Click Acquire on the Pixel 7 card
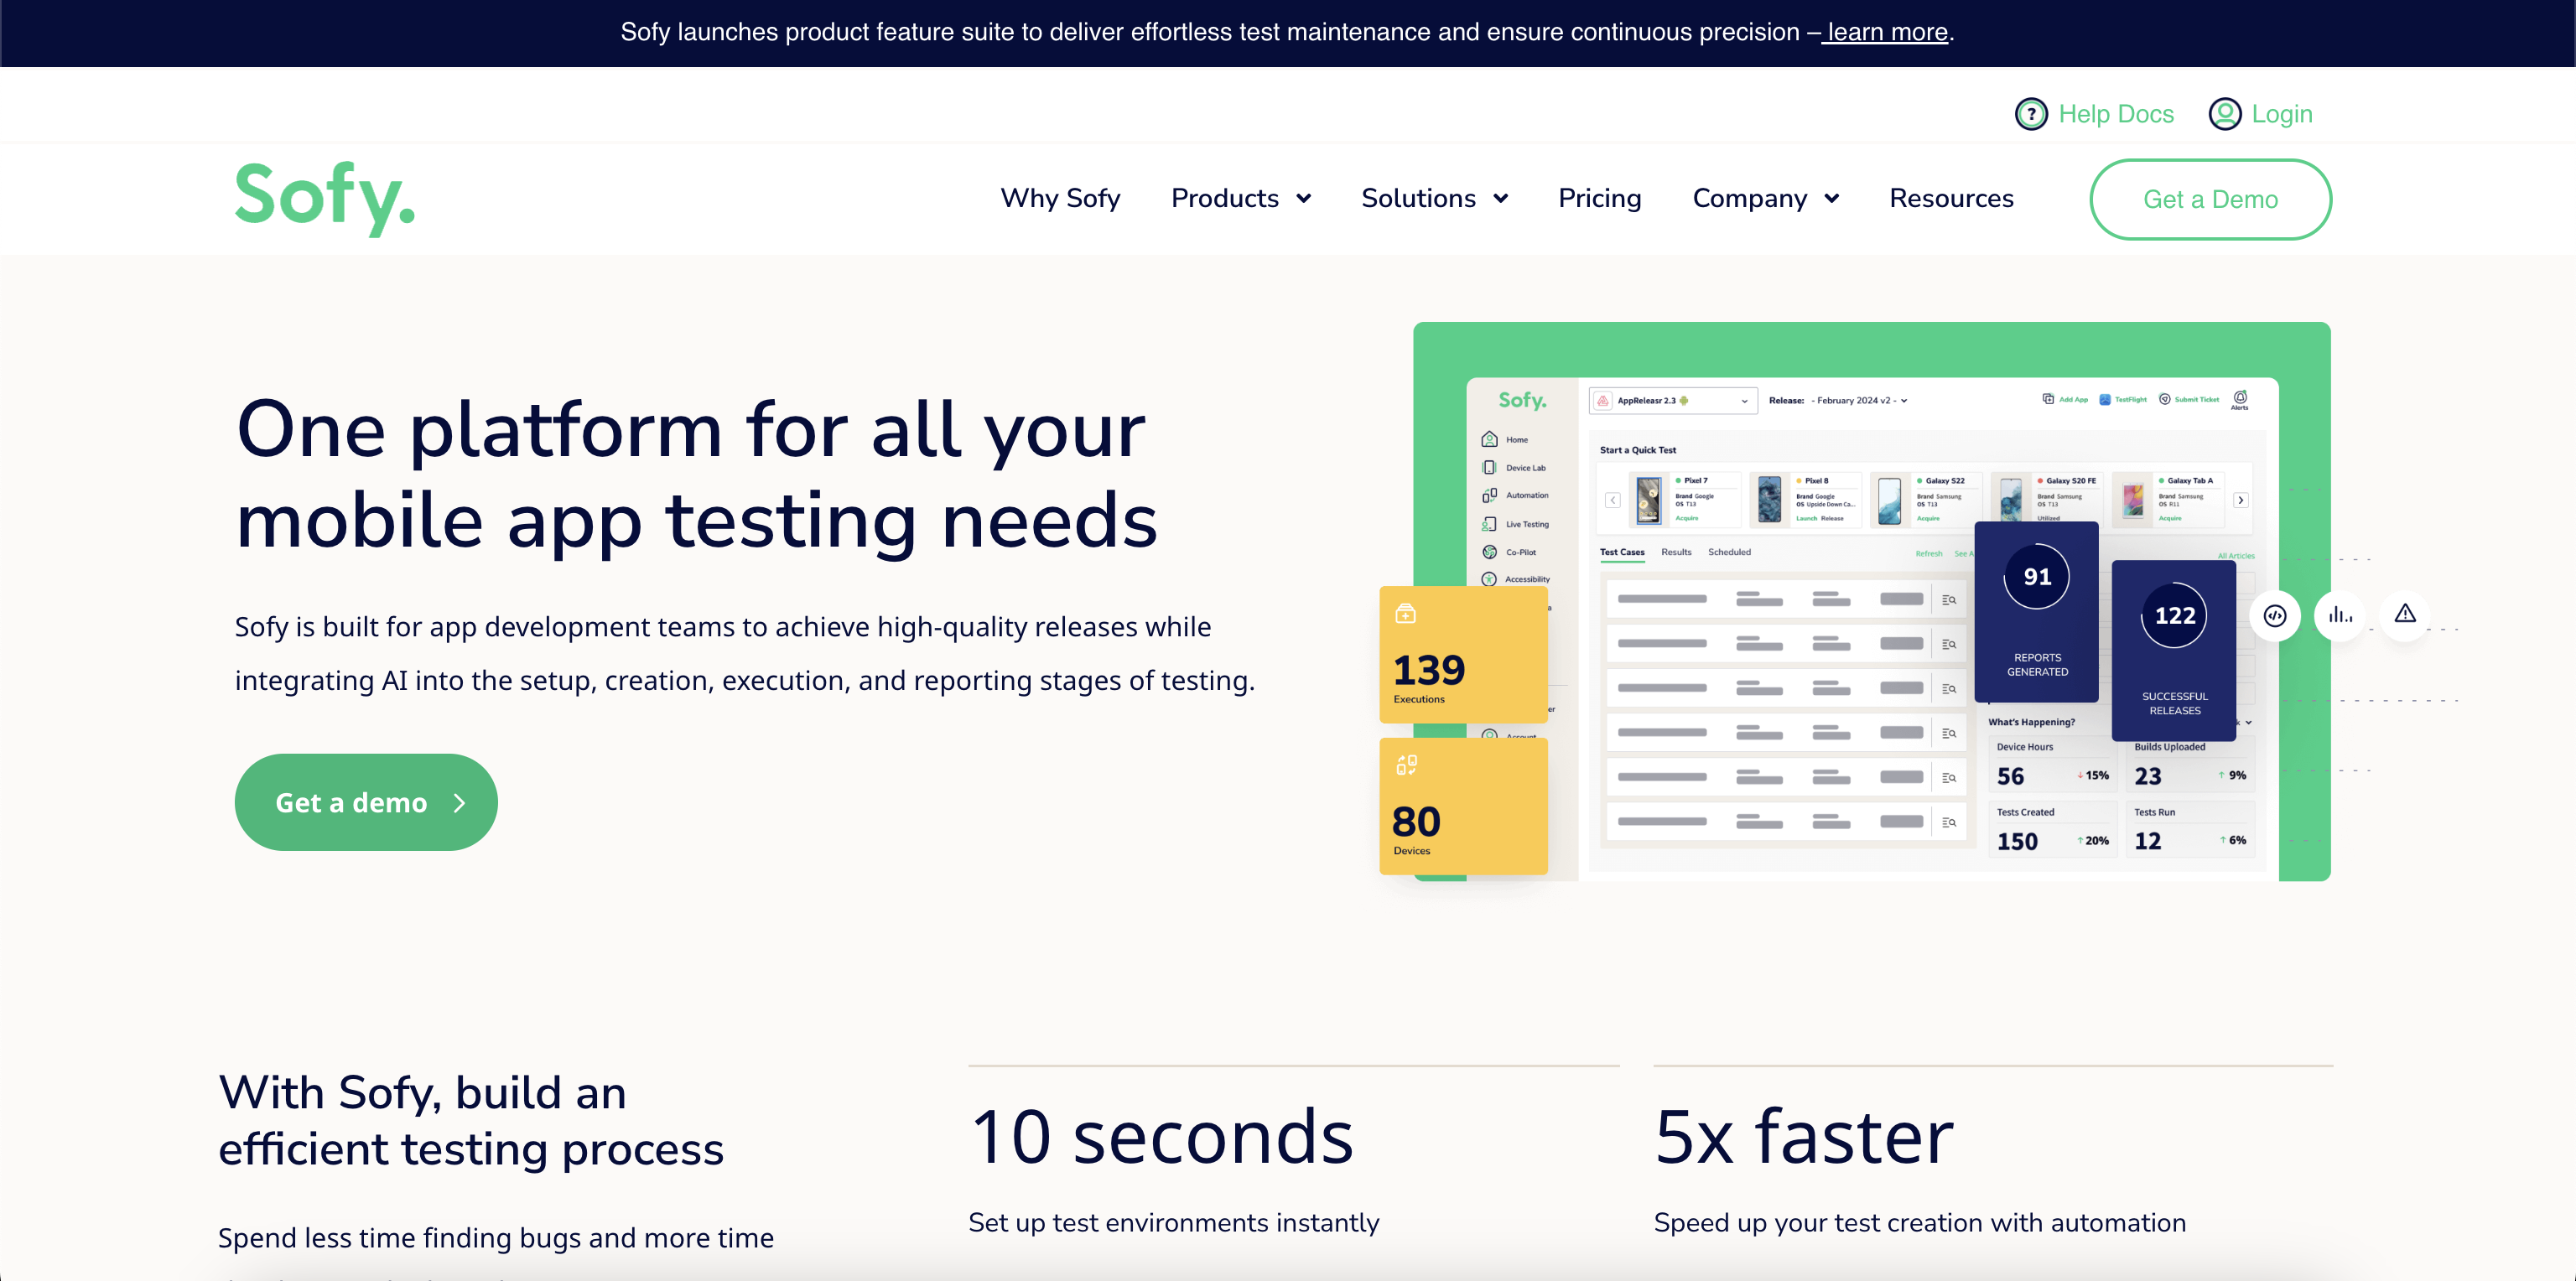This screenshot has width=2576, height=1281. (1687, 518)
